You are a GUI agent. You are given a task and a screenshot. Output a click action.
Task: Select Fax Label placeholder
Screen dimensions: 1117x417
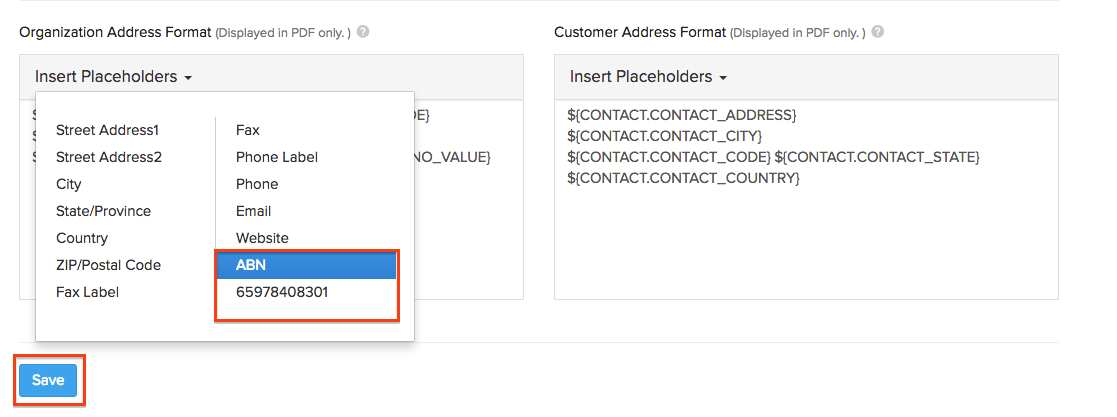pos(87,292)
